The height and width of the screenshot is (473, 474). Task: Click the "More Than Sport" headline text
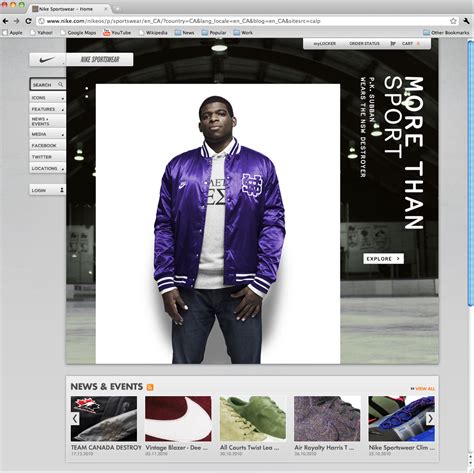coord(404,153)
